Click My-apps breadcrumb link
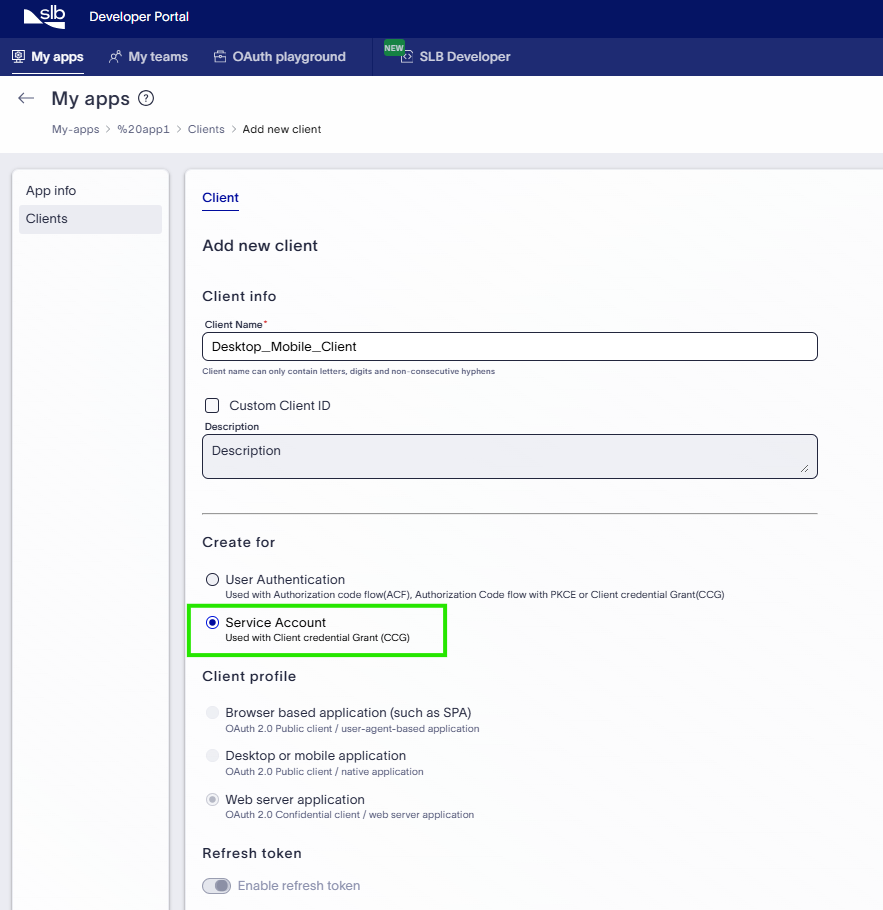The height and width of the screenshot is (910, 883). (x=75, y=129)
